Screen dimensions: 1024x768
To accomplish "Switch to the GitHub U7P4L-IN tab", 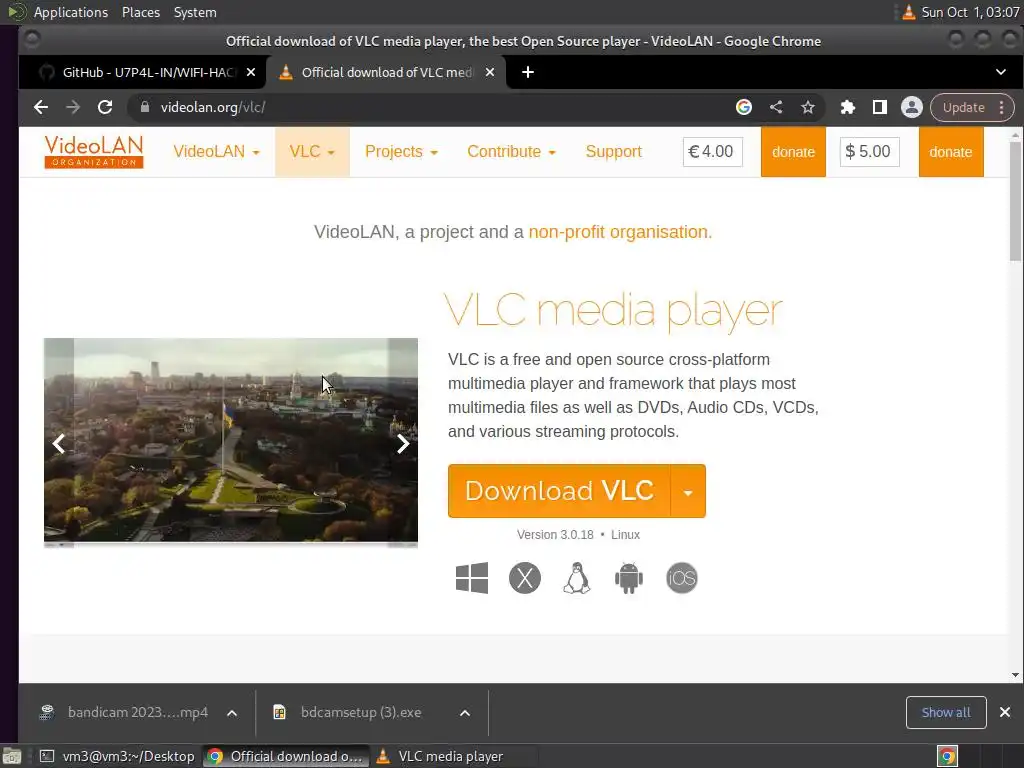I will [x=147, y=72].
